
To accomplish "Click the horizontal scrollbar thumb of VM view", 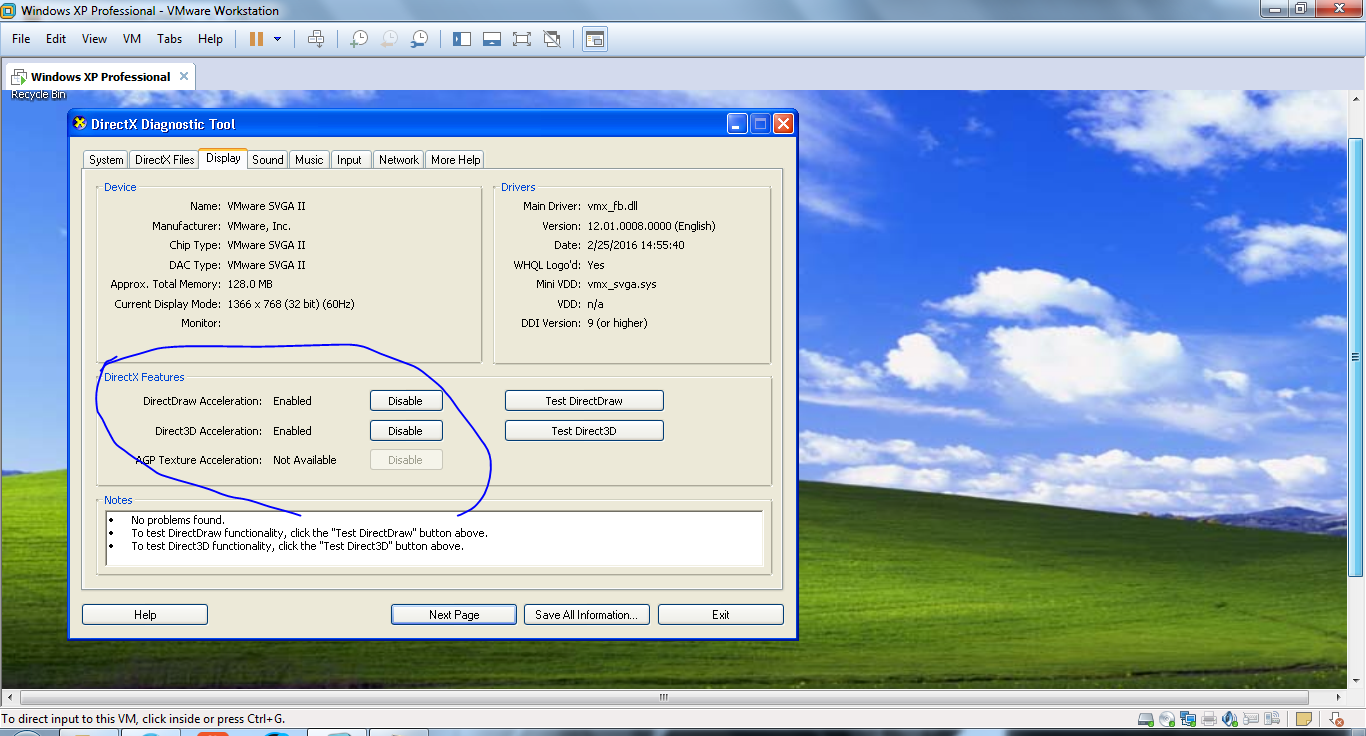I will tap(662, 697).
